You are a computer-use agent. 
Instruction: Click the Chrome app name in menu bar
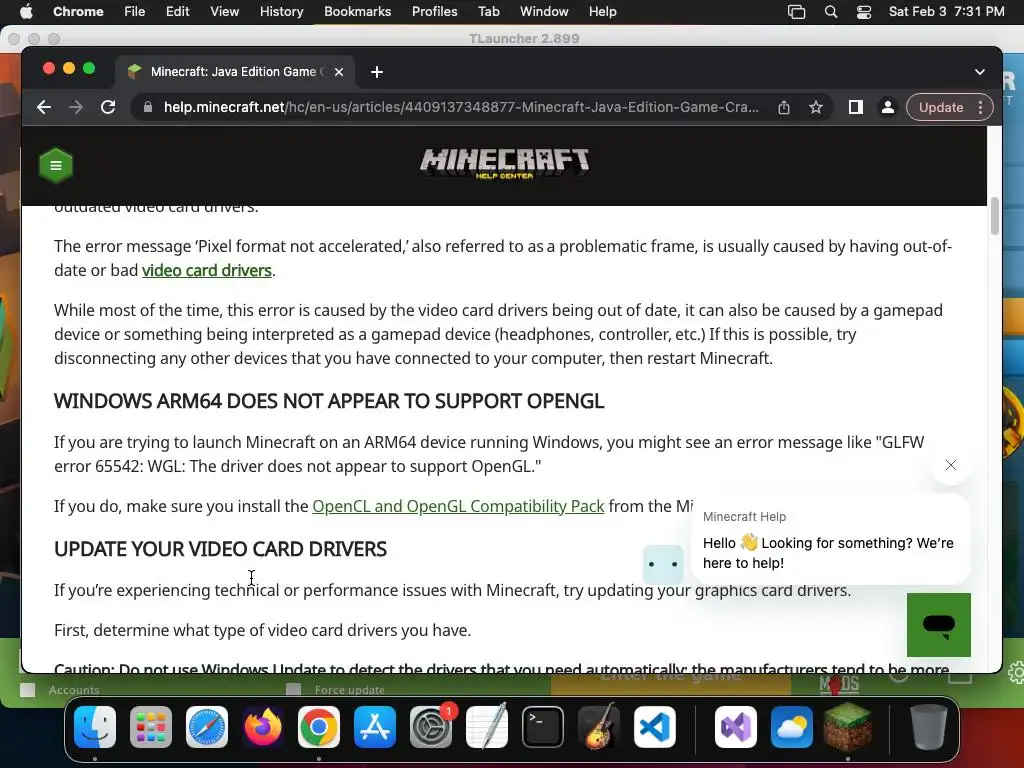[x=78, y=11]
